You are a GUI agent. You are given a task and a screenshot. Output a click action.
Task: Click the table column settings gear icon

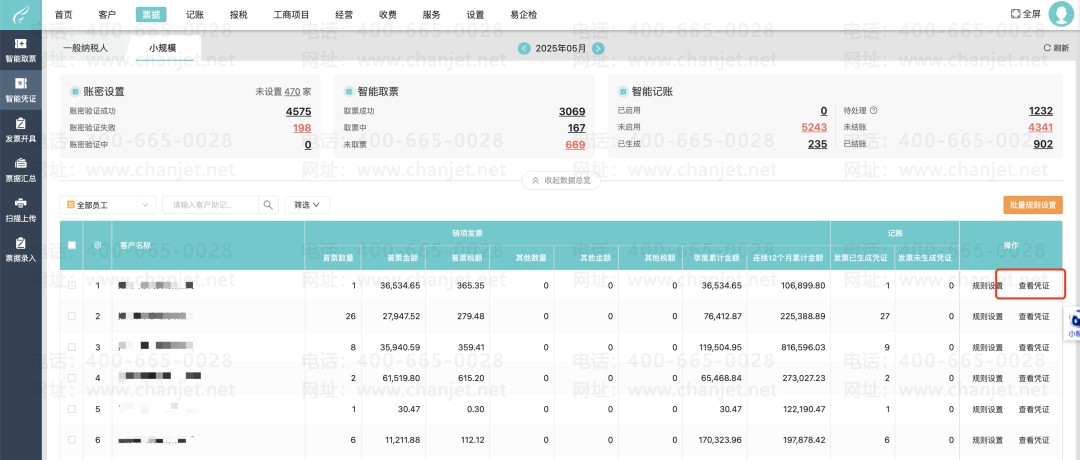pyautogui.click(x=97, y=245)
